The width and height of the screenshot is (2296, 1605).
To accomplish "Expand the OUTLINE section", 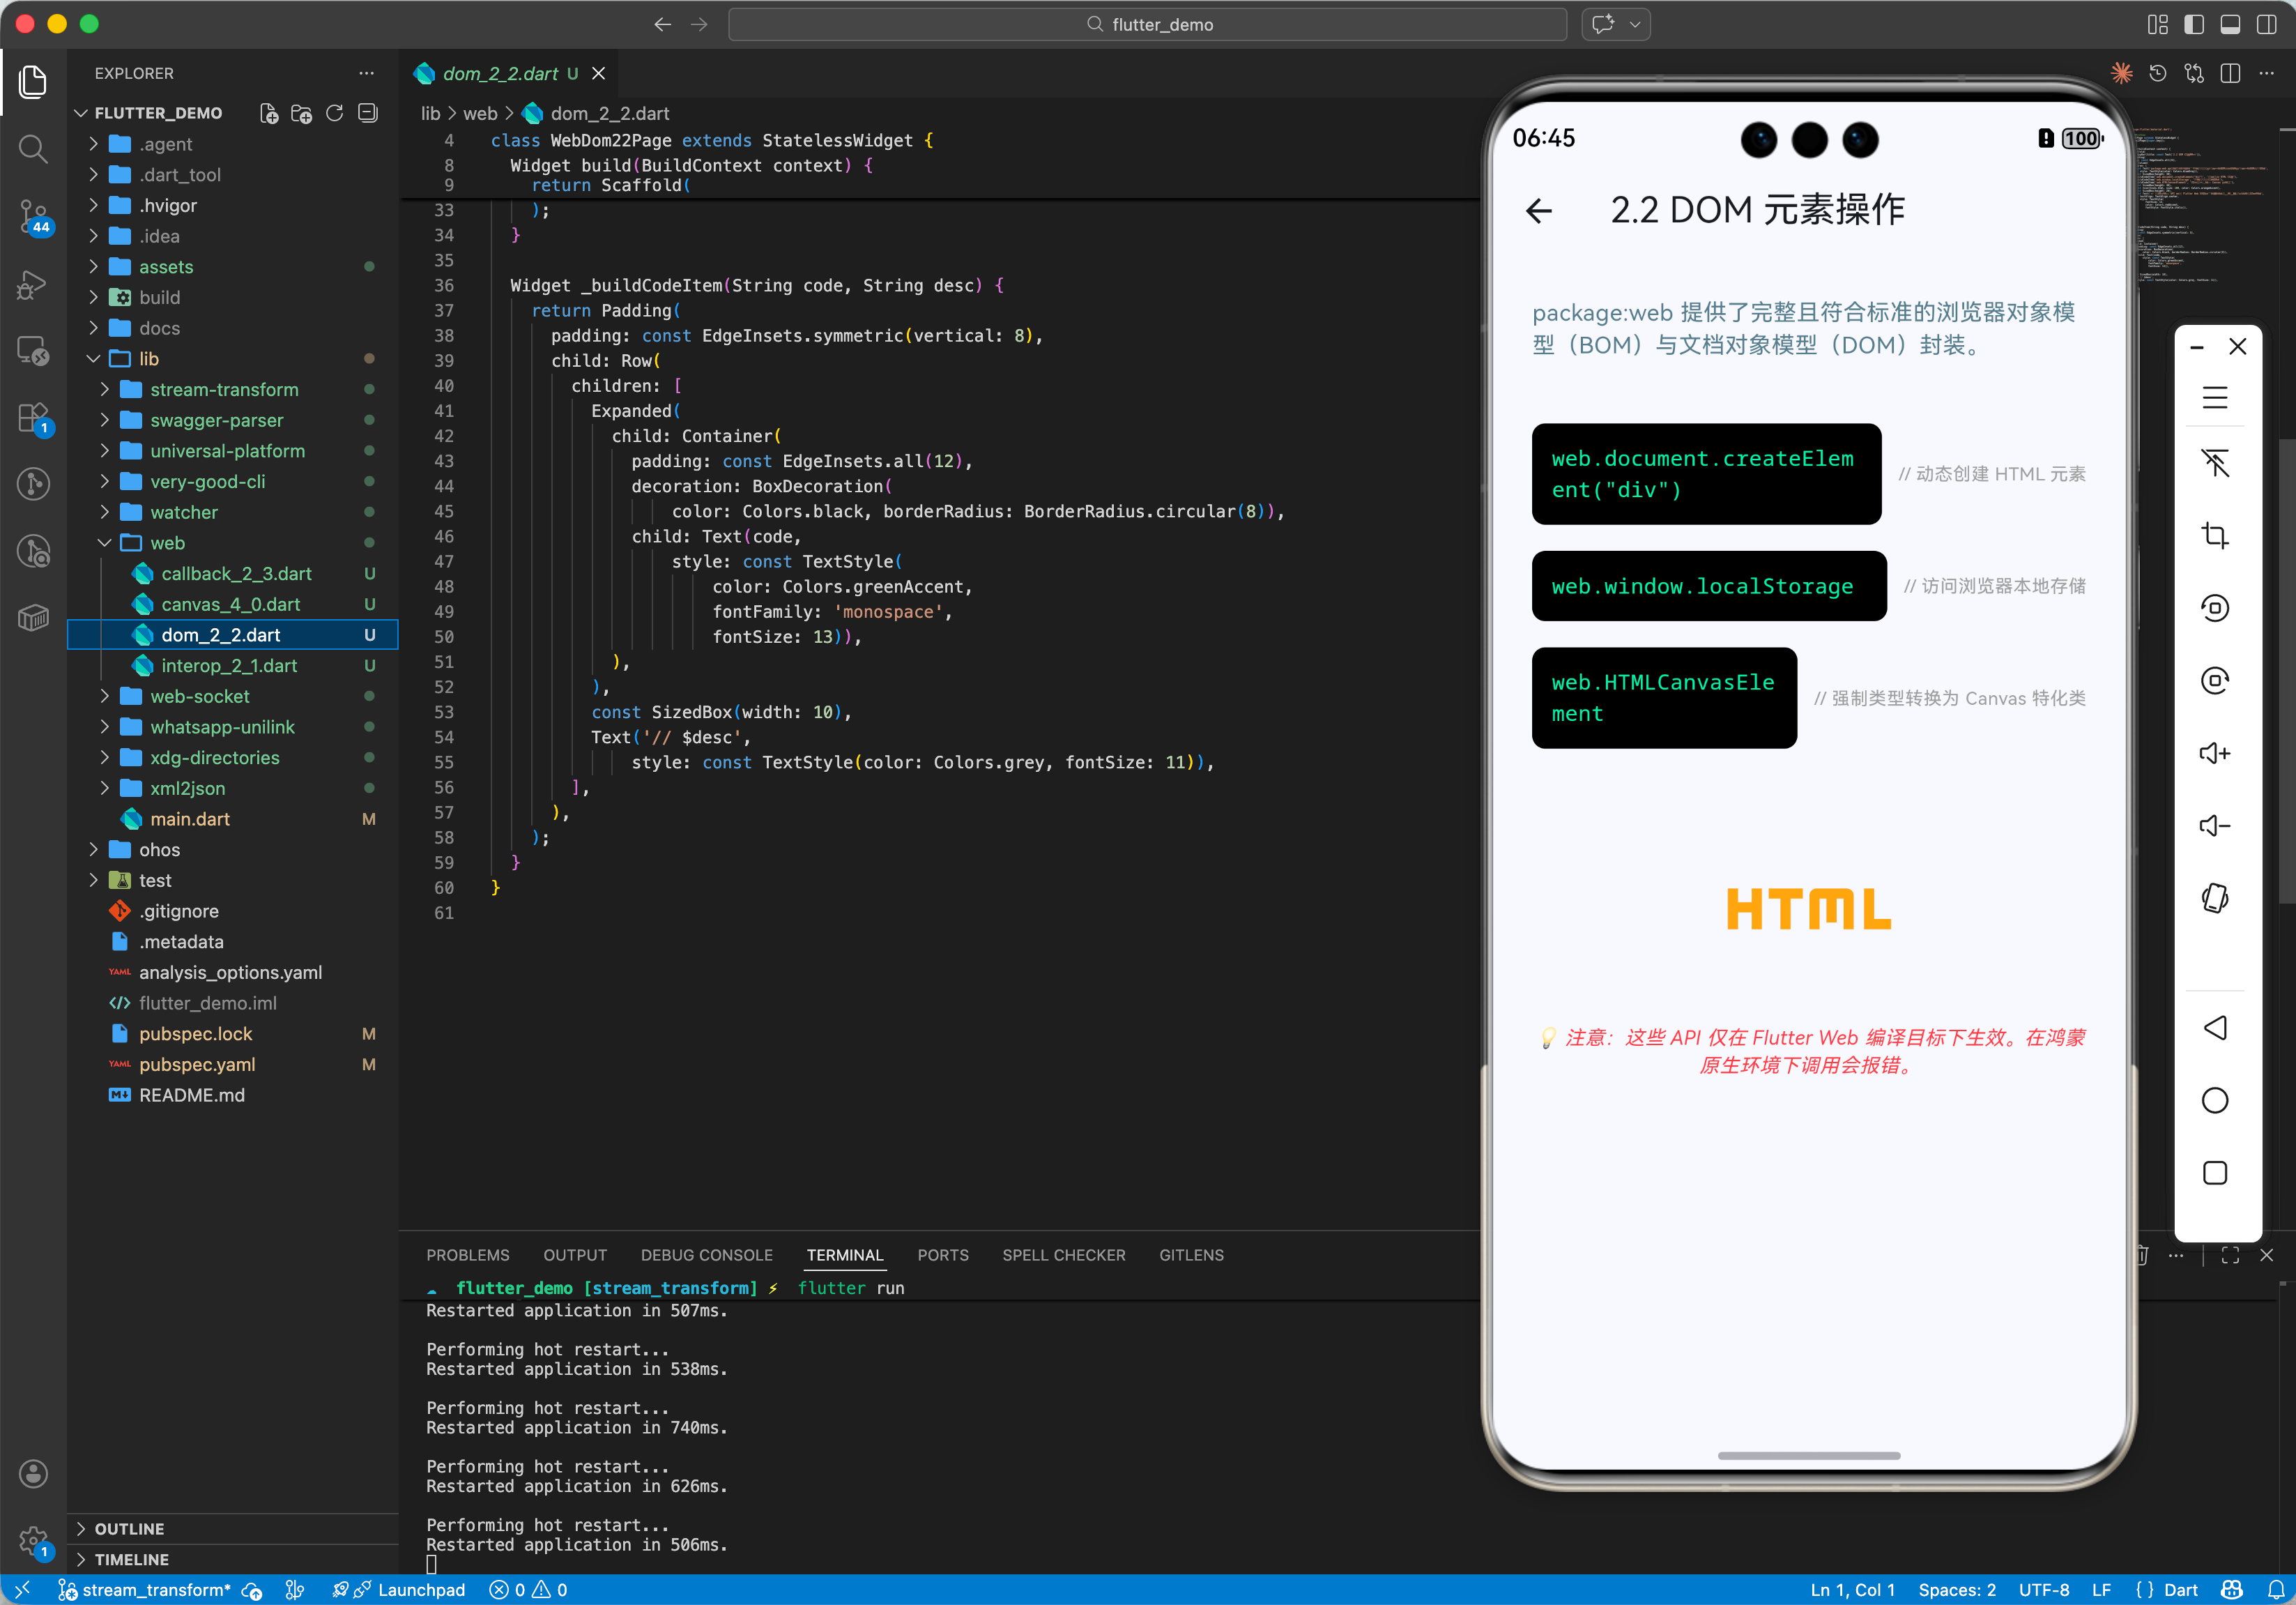I will click(129, 1528).
